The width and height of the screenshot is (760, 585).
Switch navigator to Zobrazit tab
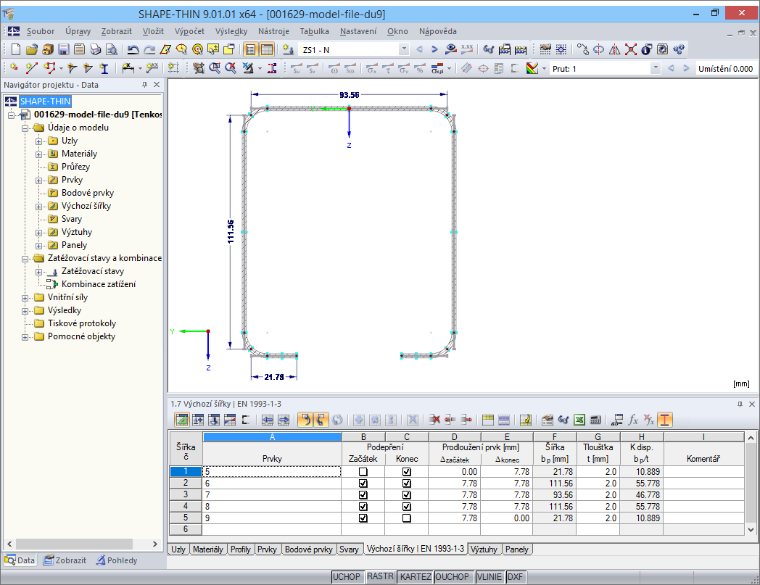(x=65, y=560)
